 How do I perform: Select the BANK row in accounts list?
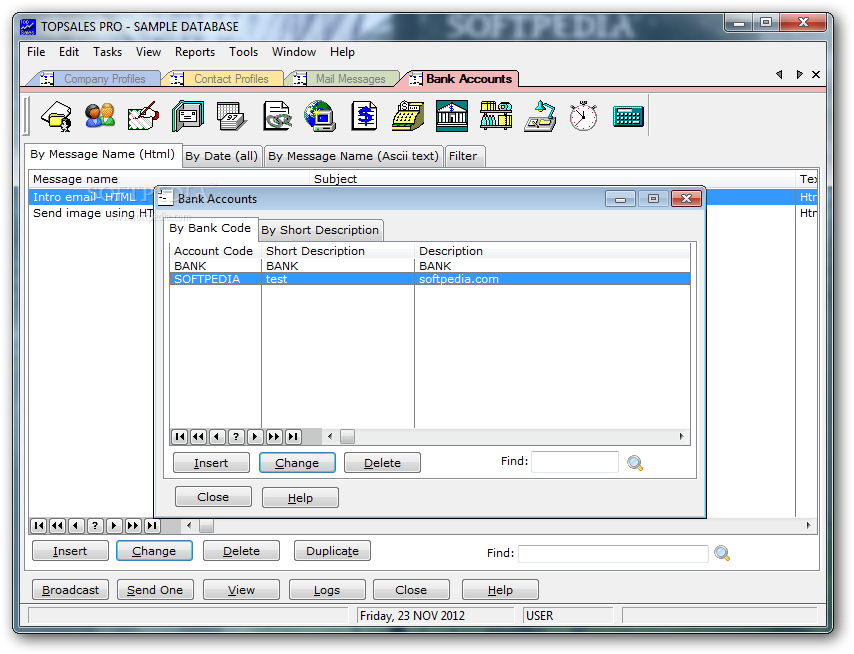(430, 266)
